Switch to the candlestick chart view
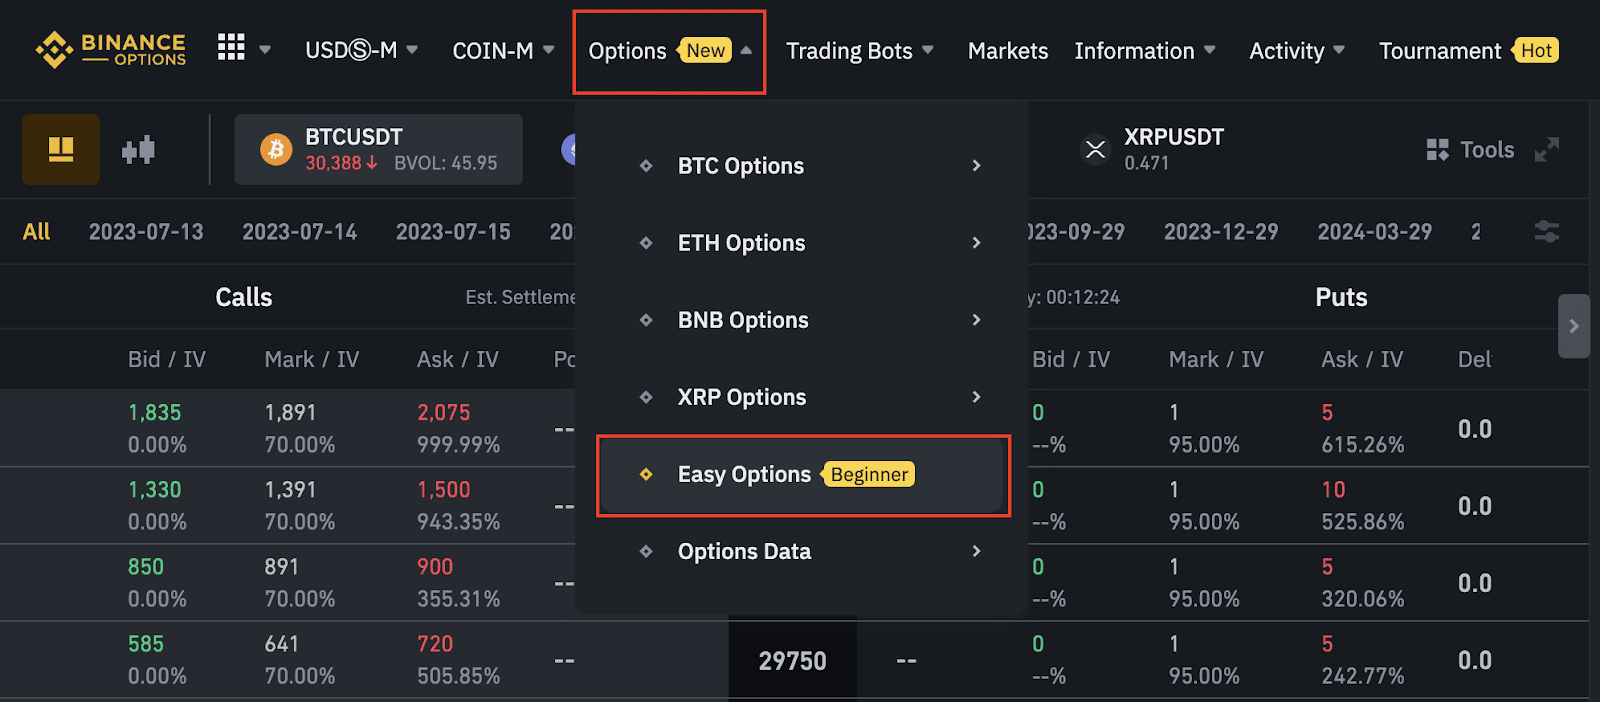The image size is (1600, 702). tap(138, 150)
